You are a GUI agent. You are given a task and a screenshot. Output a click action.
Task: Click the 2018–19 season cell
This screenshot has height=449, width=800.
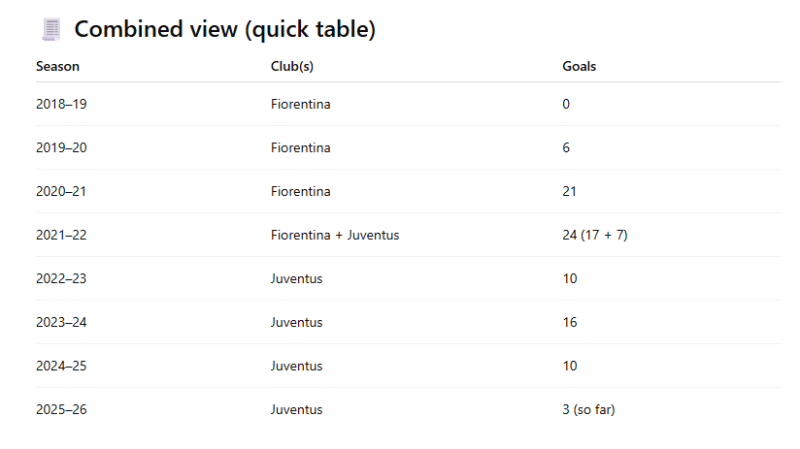click(x=61, y=104)
